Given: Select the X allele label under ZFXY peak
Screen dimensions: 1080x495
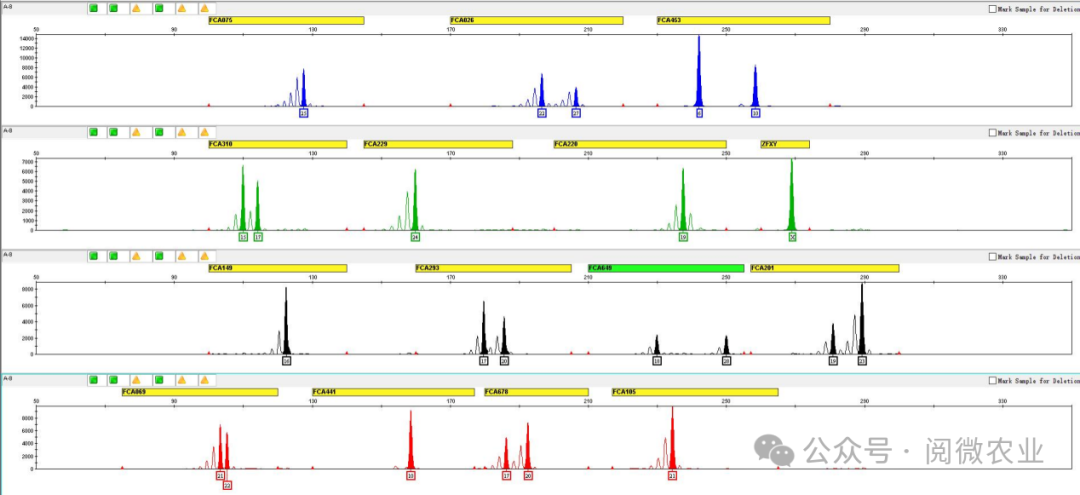Looking at the screenshot, I should pyautogui.click(x=792, y=237).
